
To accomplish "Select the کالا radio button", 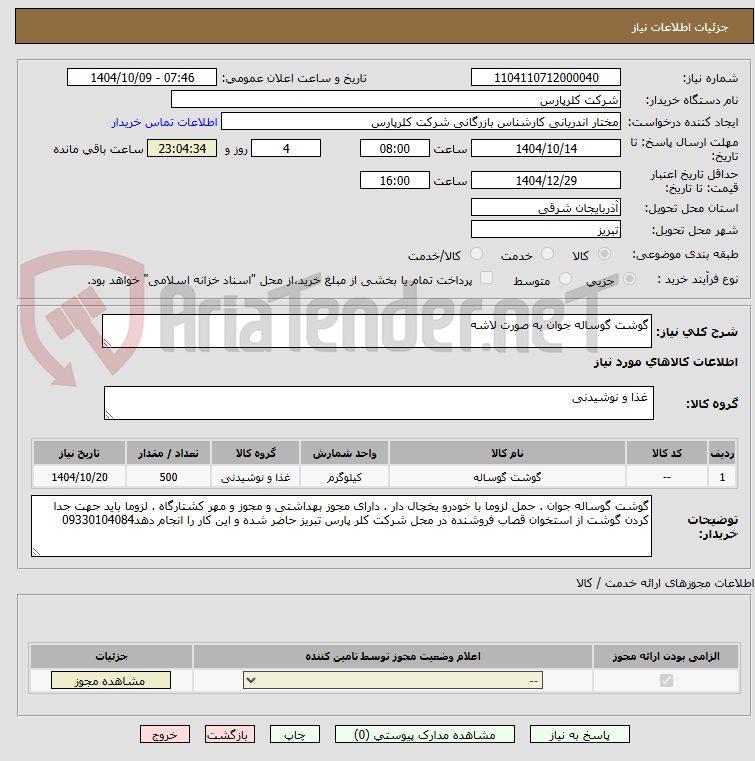I will click(x=605, y=253).
